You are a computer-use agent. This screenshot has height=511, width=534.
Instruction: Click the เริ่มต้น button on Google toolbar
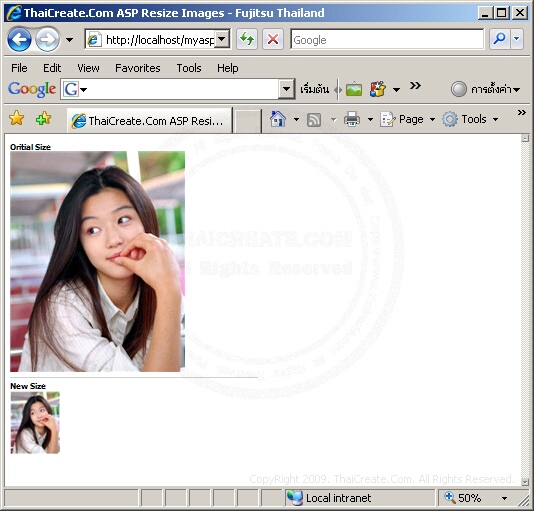(314, 89)
